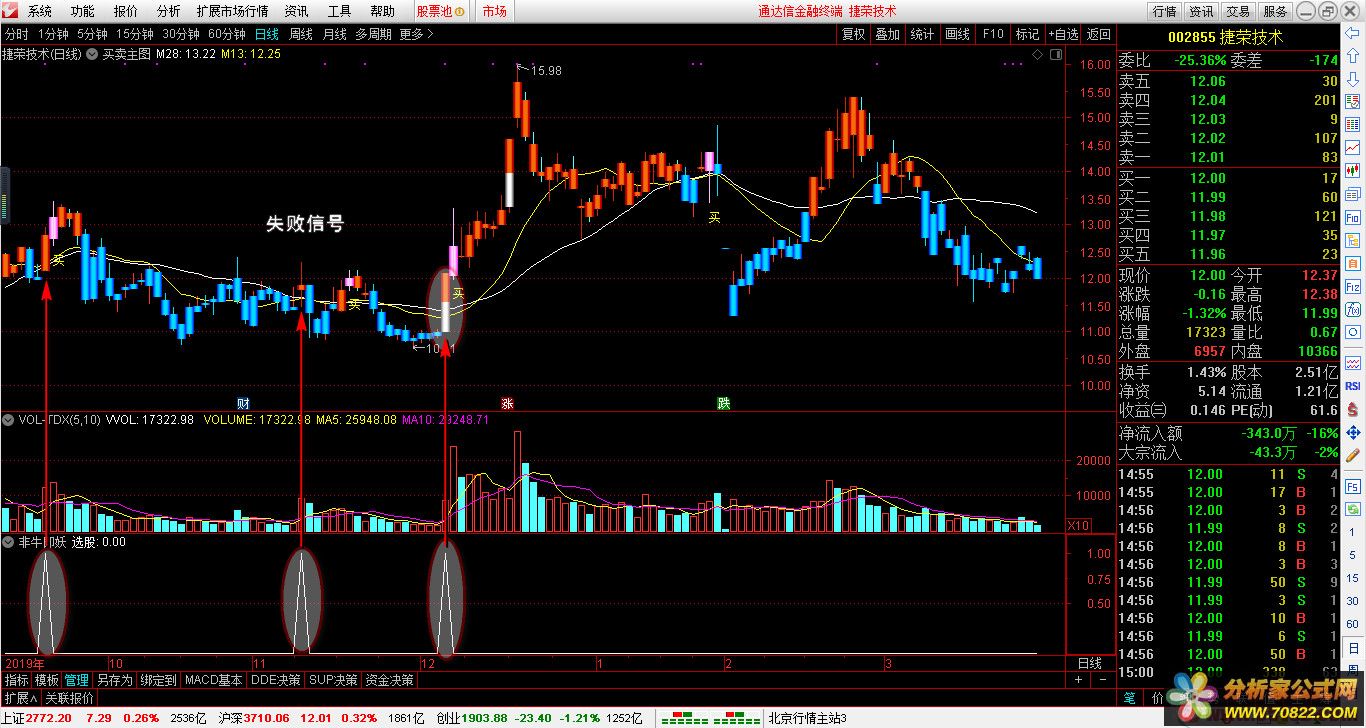Switch chart to 60分钟 period
The width and height of the screenshot is (1366, 728).
227,34
